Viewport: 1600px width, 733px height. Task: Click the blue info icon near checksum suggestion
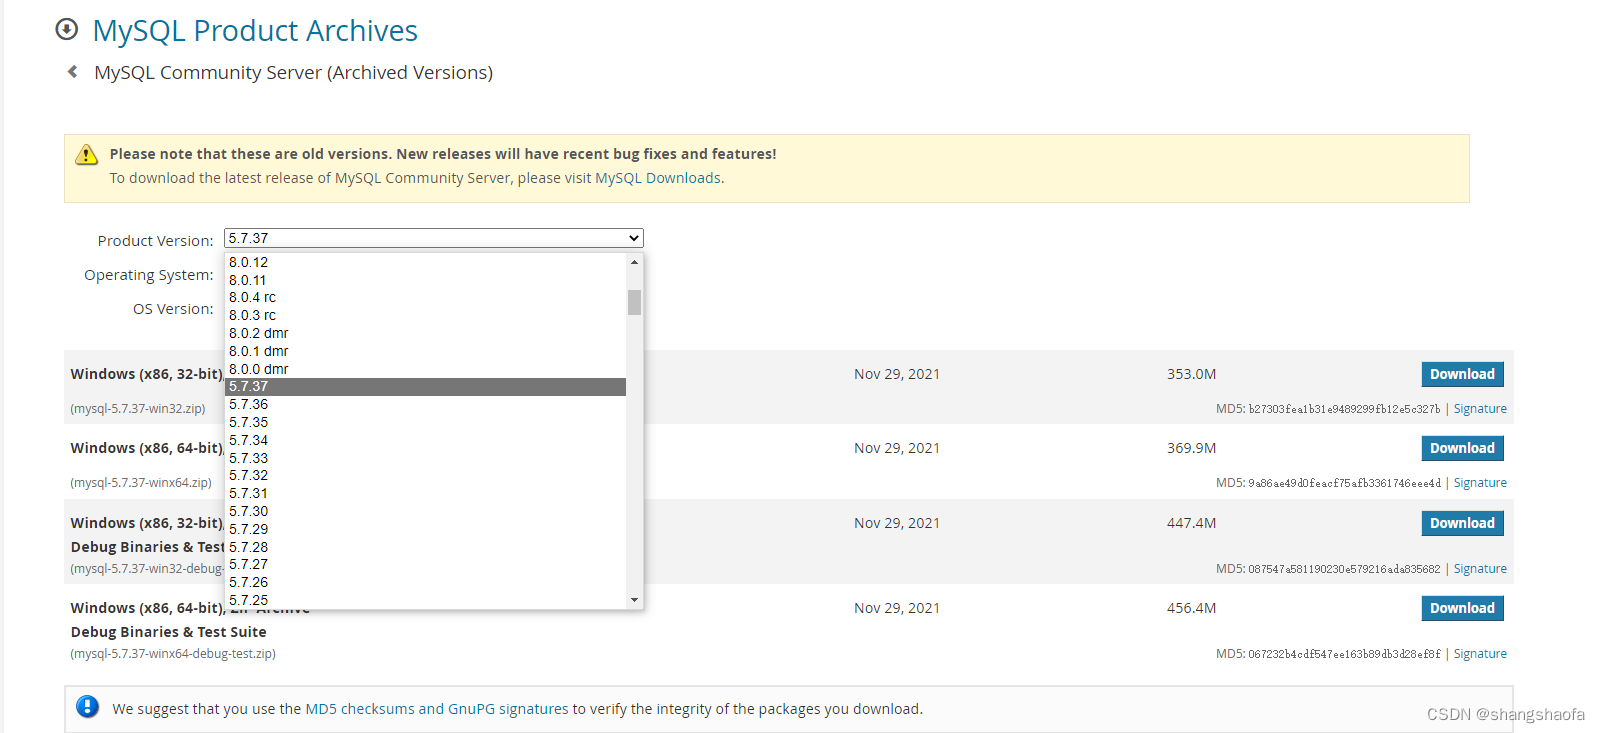88,707
